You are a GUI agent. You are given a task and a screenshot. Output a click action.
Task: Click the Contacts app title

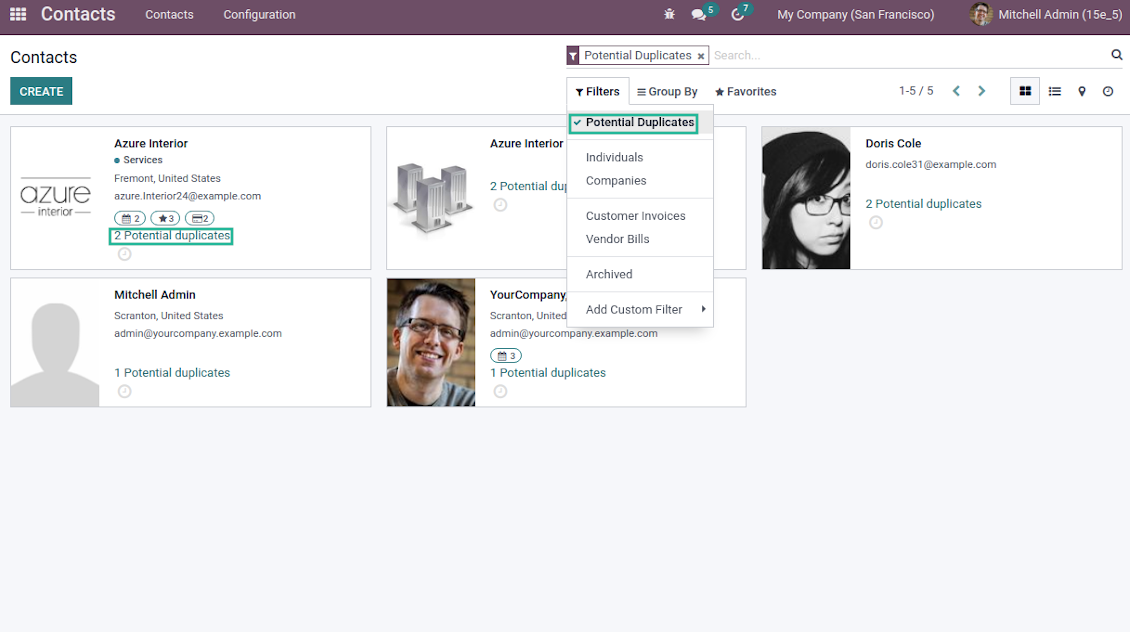[78, 14]
